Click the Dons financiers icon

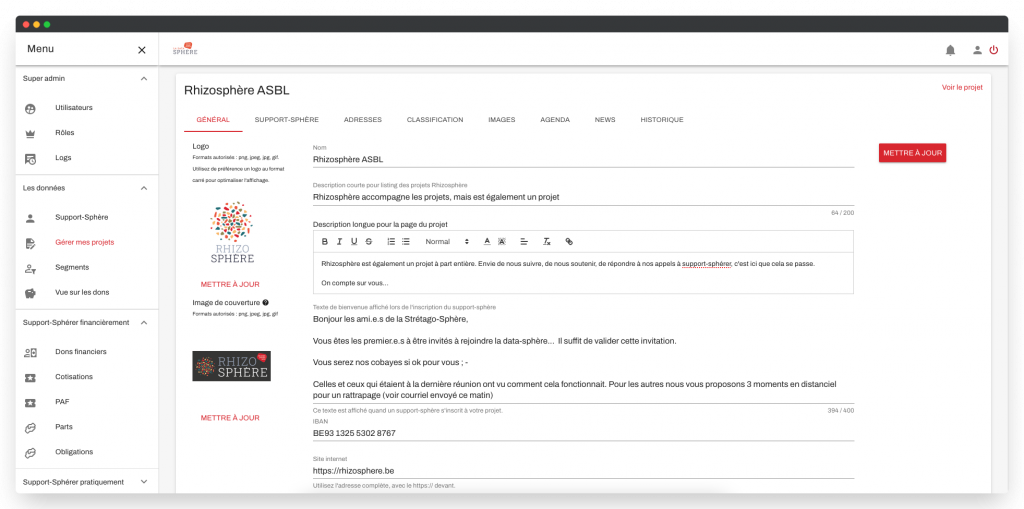30,352
